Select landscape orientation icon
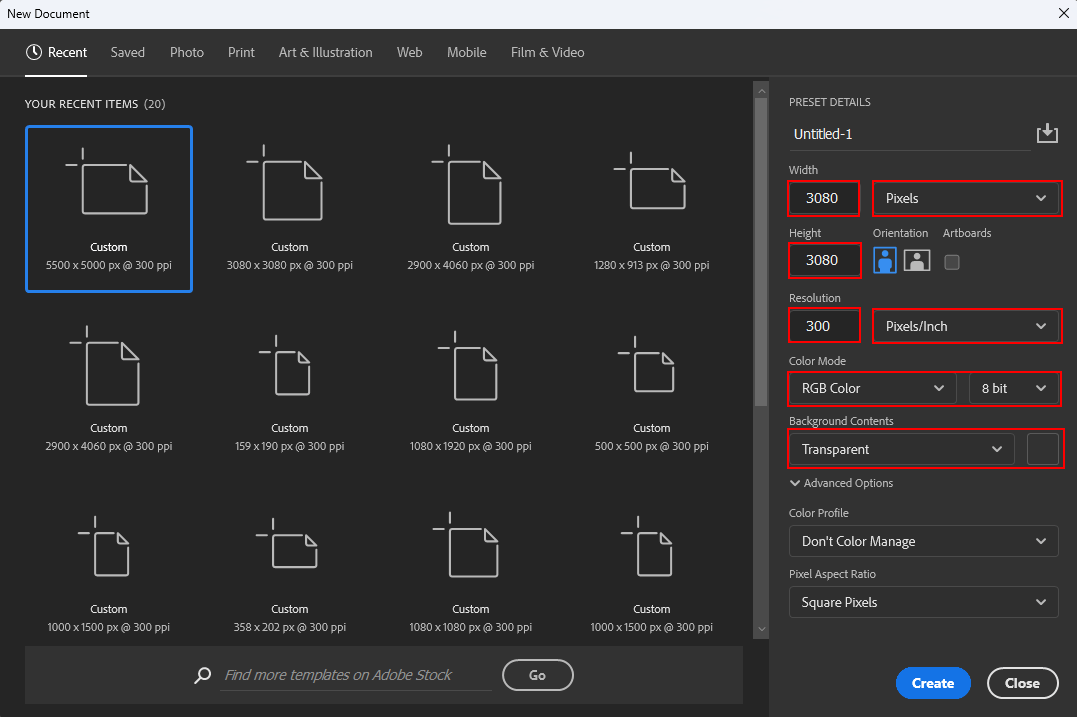Viewport: 1077px width, 717px height. point(917,261)
